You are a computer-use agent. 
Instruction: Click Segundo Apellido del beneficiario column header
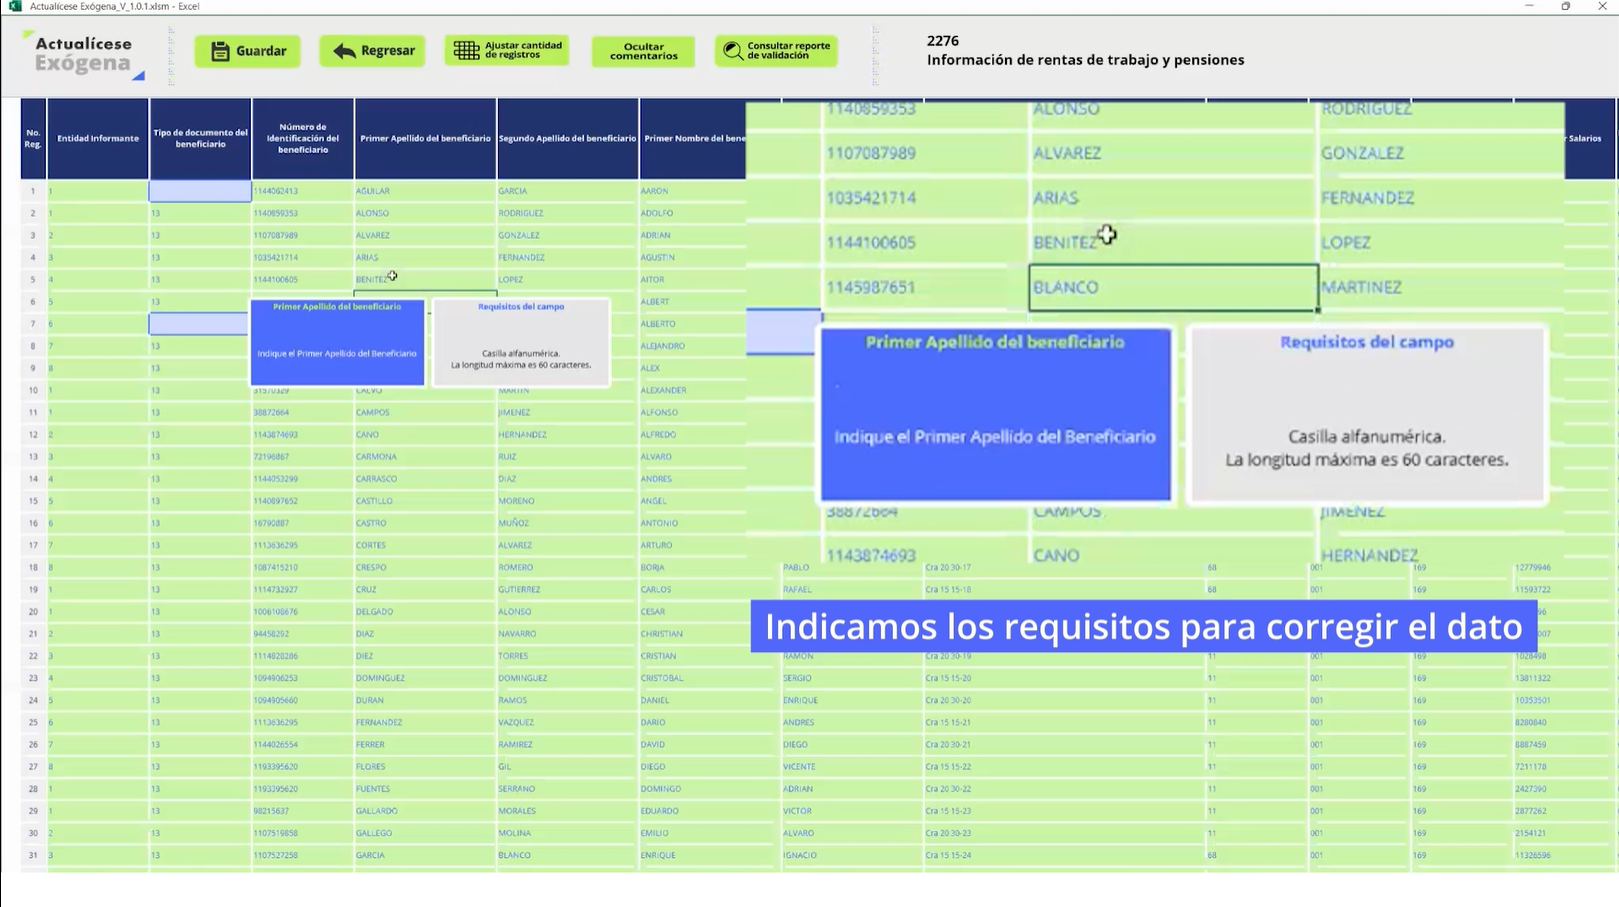pos(567,139)
